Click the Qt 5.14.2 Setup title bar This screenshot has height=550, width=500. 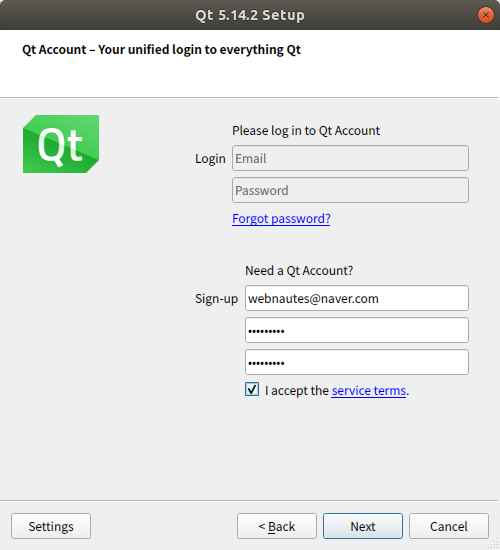pyautogui.click(x=250, y=15)
